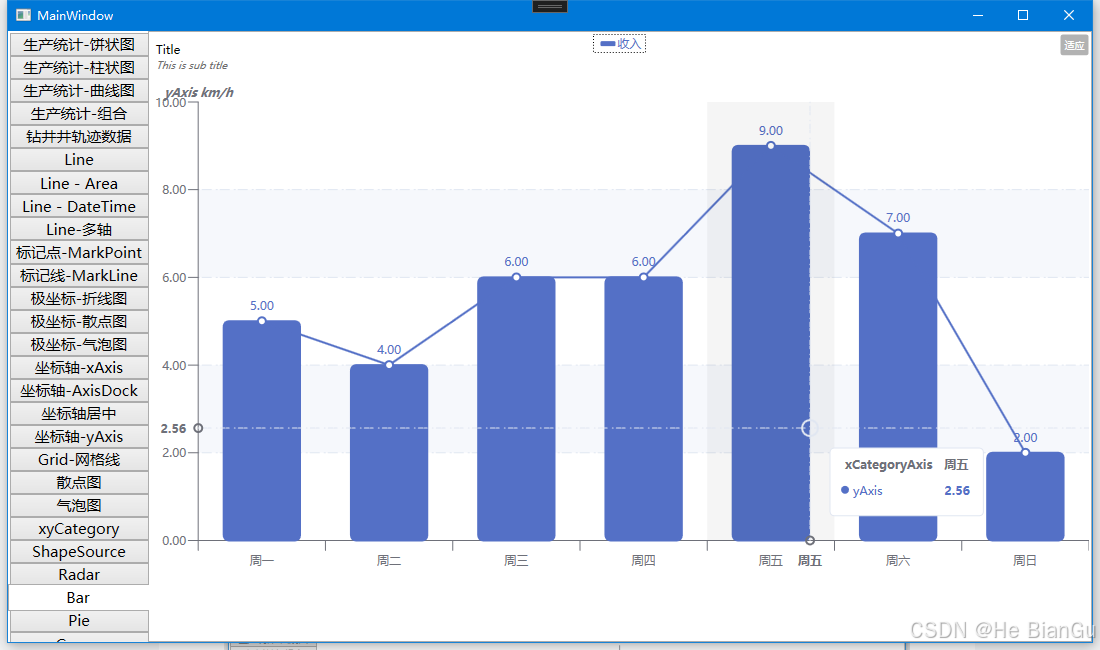Click the 周五 bar
The width and height of the screenshot is (1100, 650).
pos(770,343)
